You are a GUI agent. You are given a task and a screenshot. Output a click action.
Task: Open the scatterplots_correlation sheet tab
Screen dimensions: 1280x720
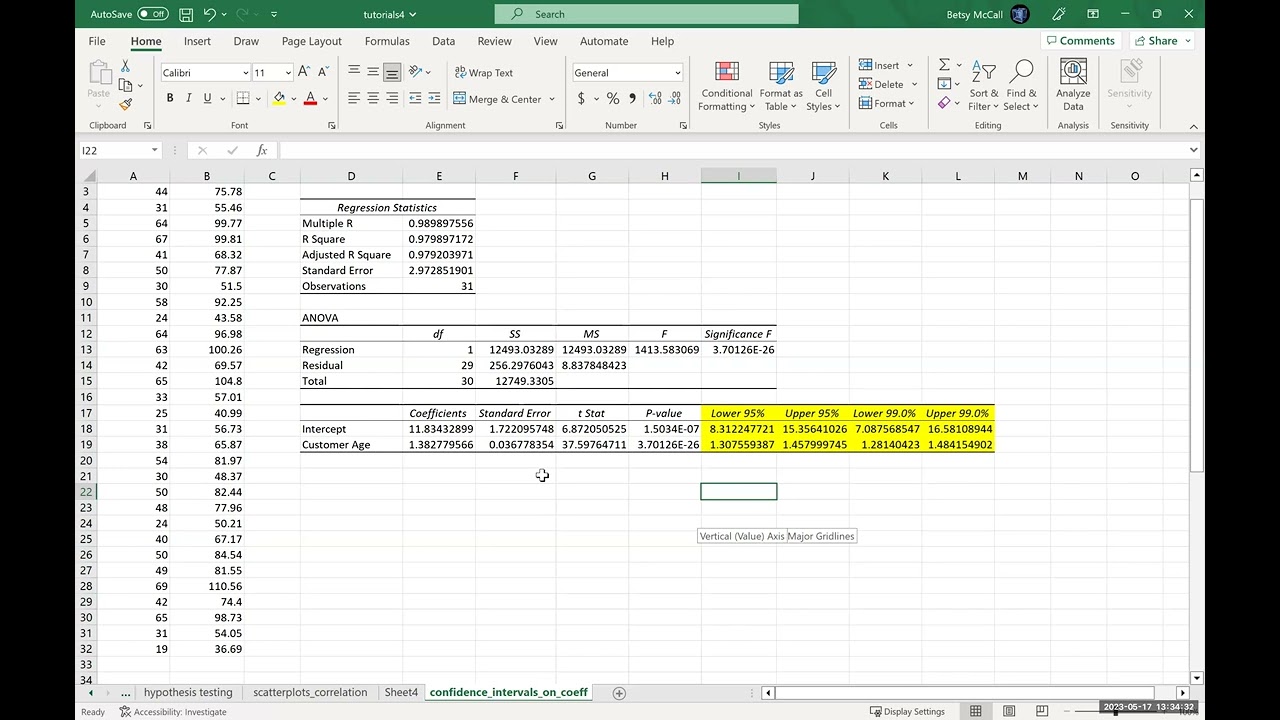click(310, 692)
